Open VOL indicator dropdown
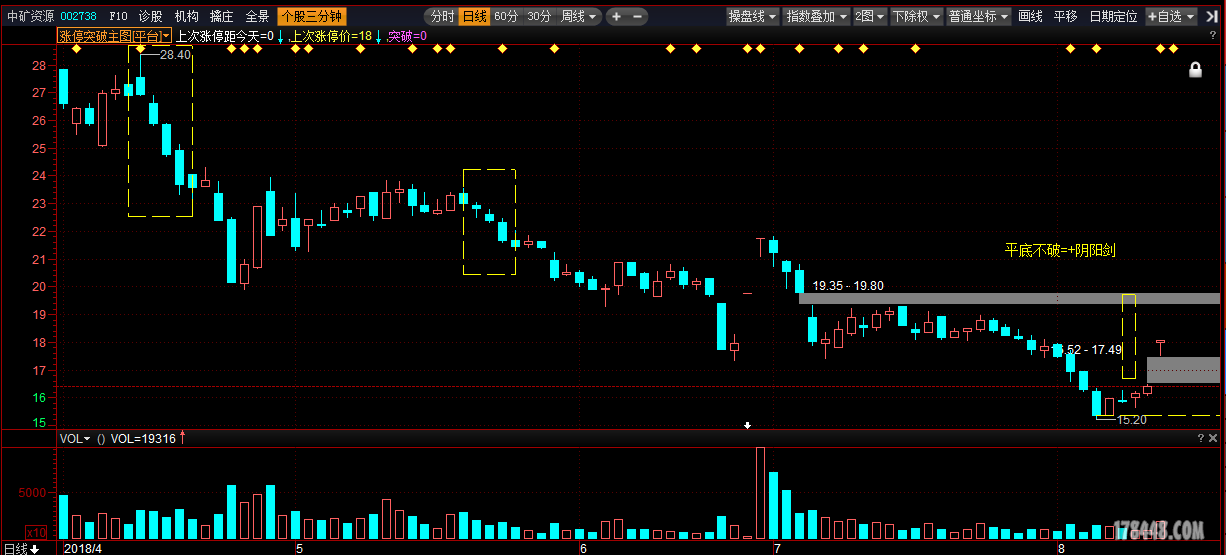Image resolution: width=1226 pixels, height=555 pixels. pyautogui.click(x=75, y=439)
